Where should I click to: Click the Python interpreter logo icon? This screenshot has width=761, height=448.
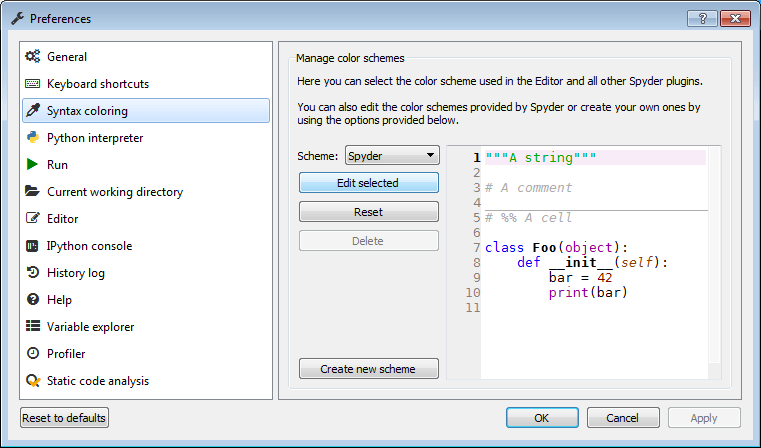point(33,138)
